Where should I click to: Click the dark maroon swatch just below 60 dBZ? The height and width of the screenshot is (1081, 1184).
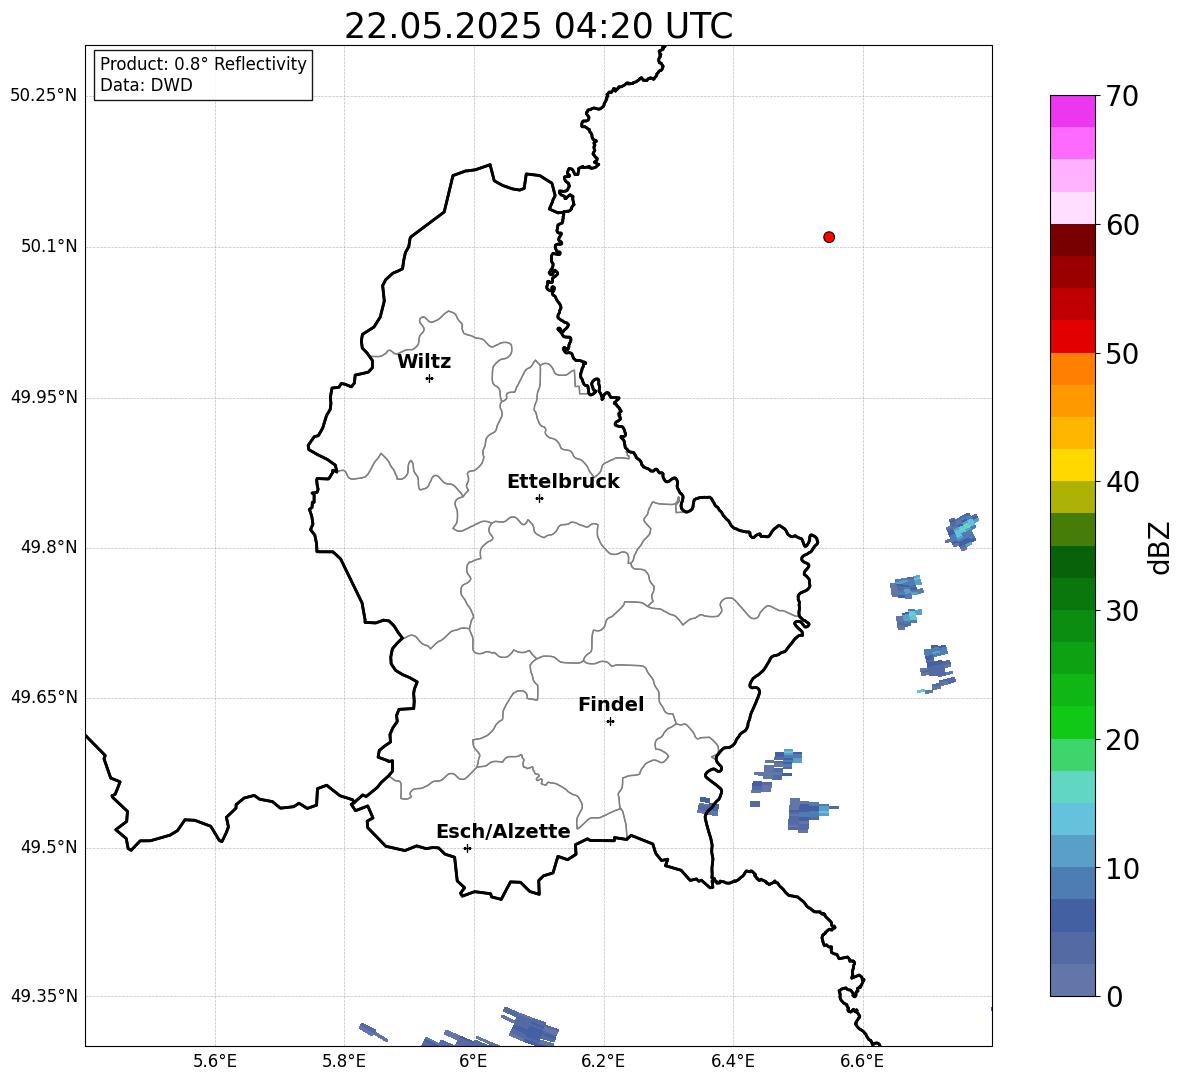1072,240
